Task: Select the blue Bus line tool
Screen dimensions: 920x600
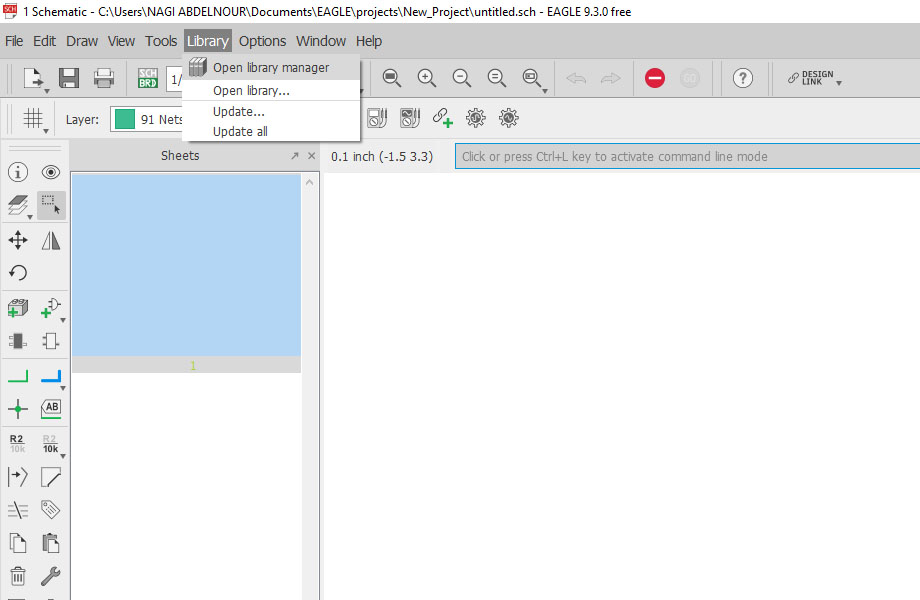Action: click(x=51, y=376)
